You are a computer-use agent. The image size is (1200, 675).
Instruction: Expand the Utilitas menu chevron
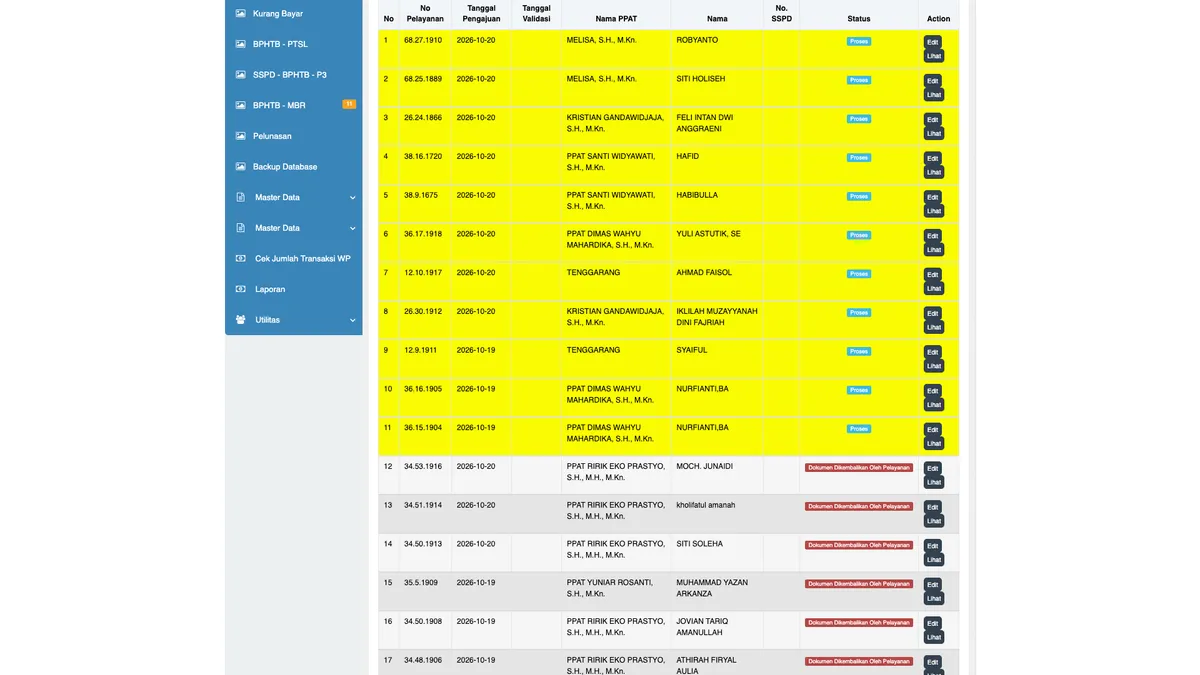coord(353,320)
